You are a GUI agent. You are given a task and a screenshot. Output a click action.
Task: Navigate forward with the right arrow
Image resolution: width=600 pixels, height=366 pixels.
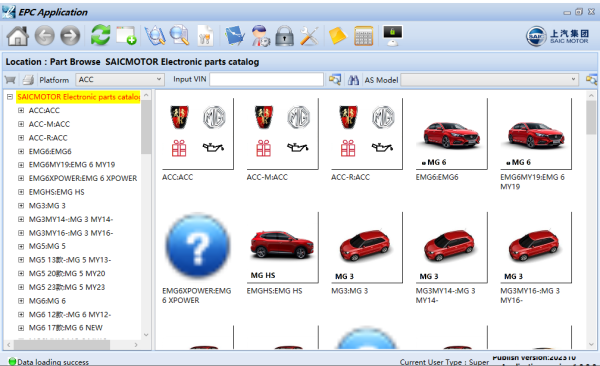(x=70, y=36)
